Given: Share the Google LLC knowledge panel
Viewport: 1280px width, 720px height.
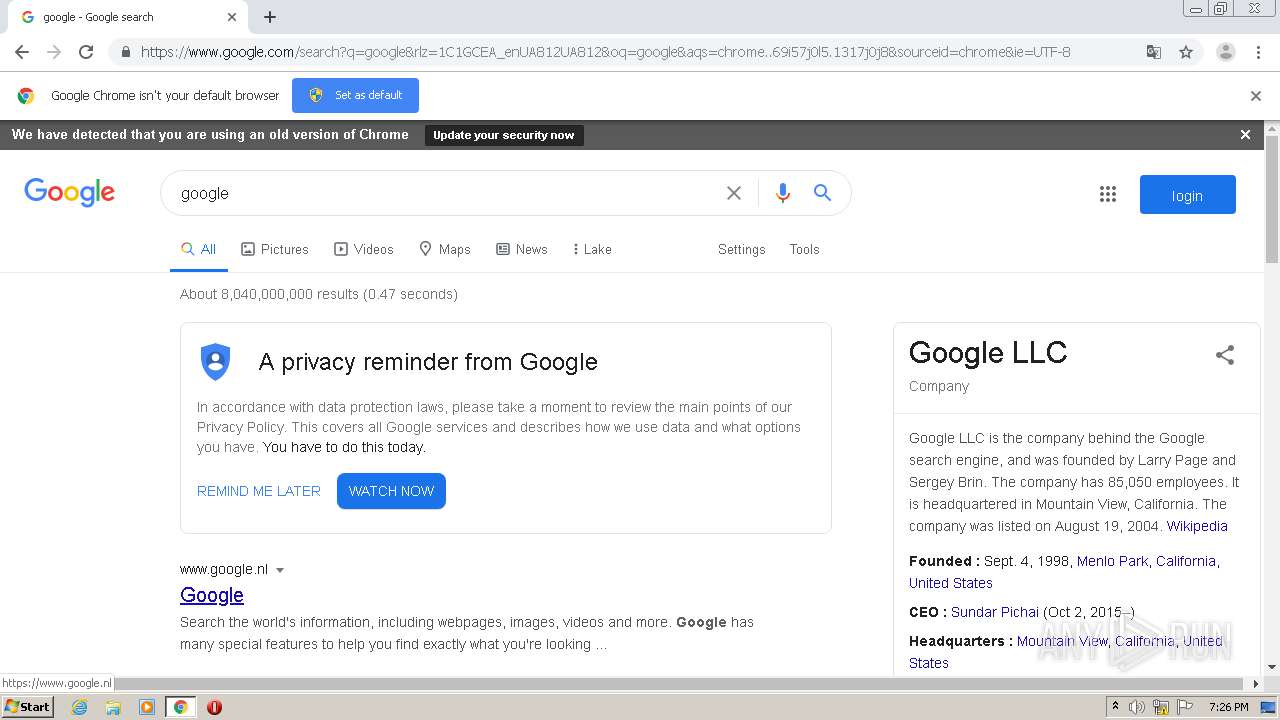Looking at the screenshot, I should click(1225, 355).
